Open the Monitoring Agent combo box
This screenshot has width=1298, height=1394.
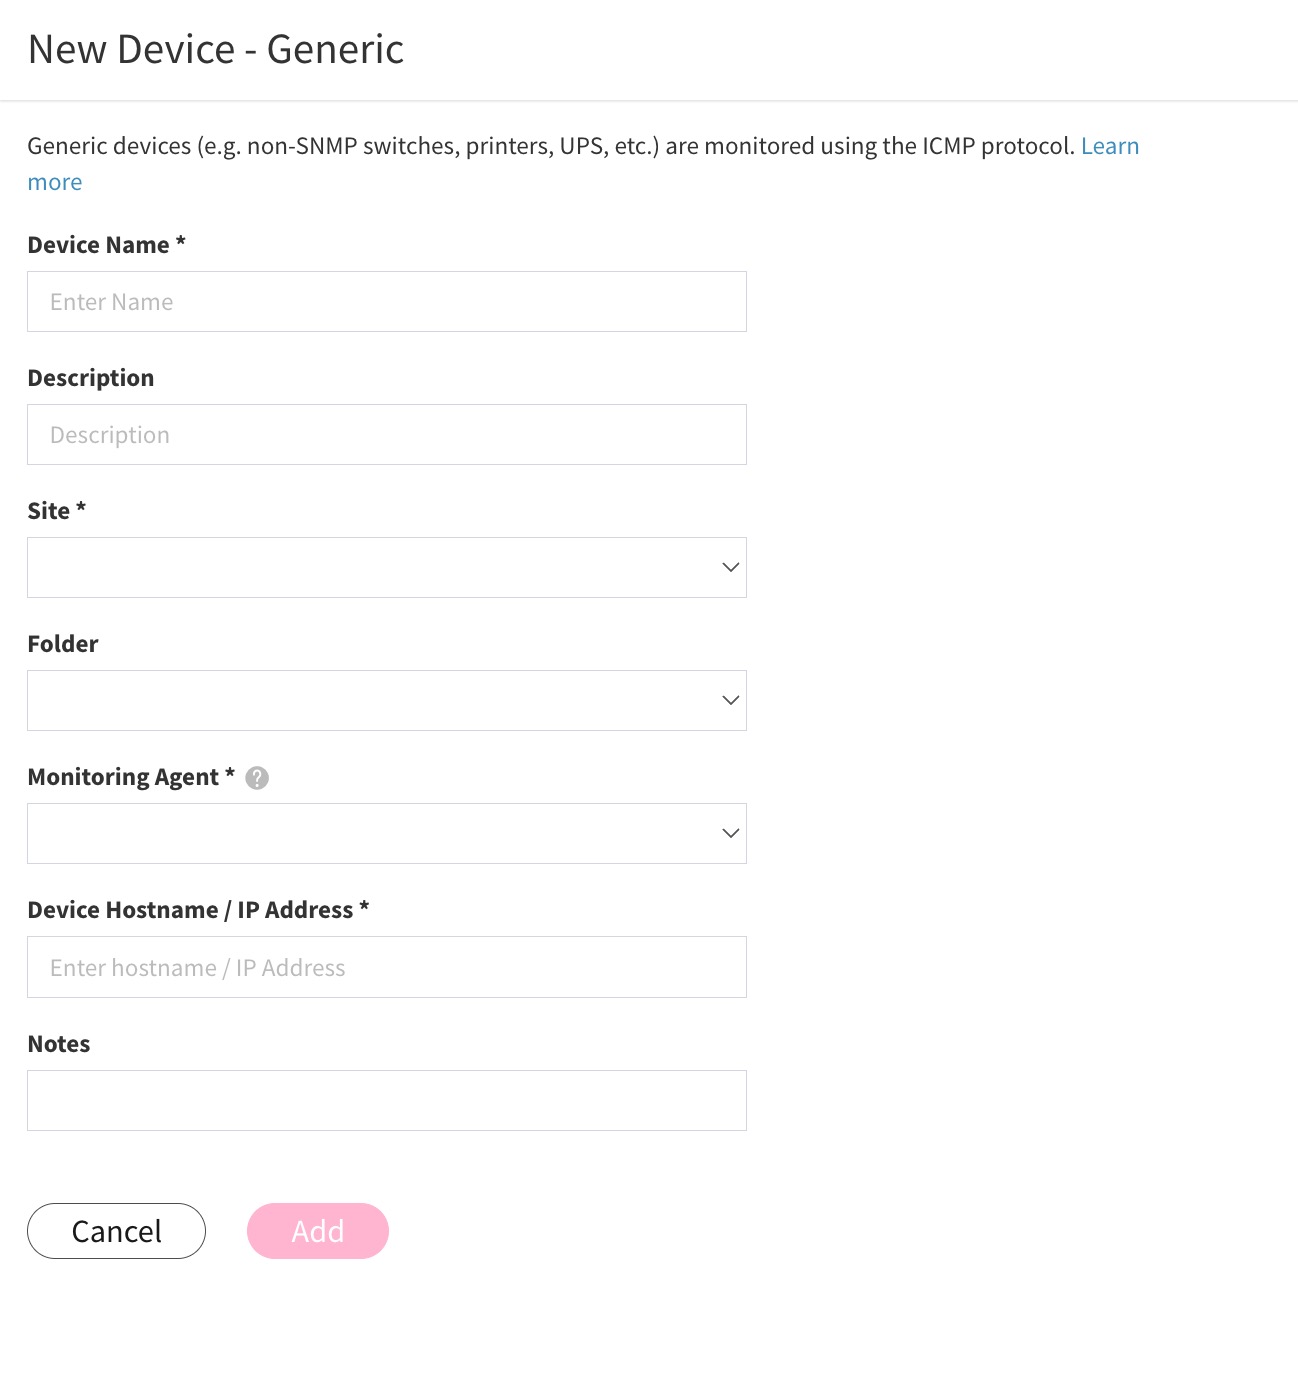(387, 833)
